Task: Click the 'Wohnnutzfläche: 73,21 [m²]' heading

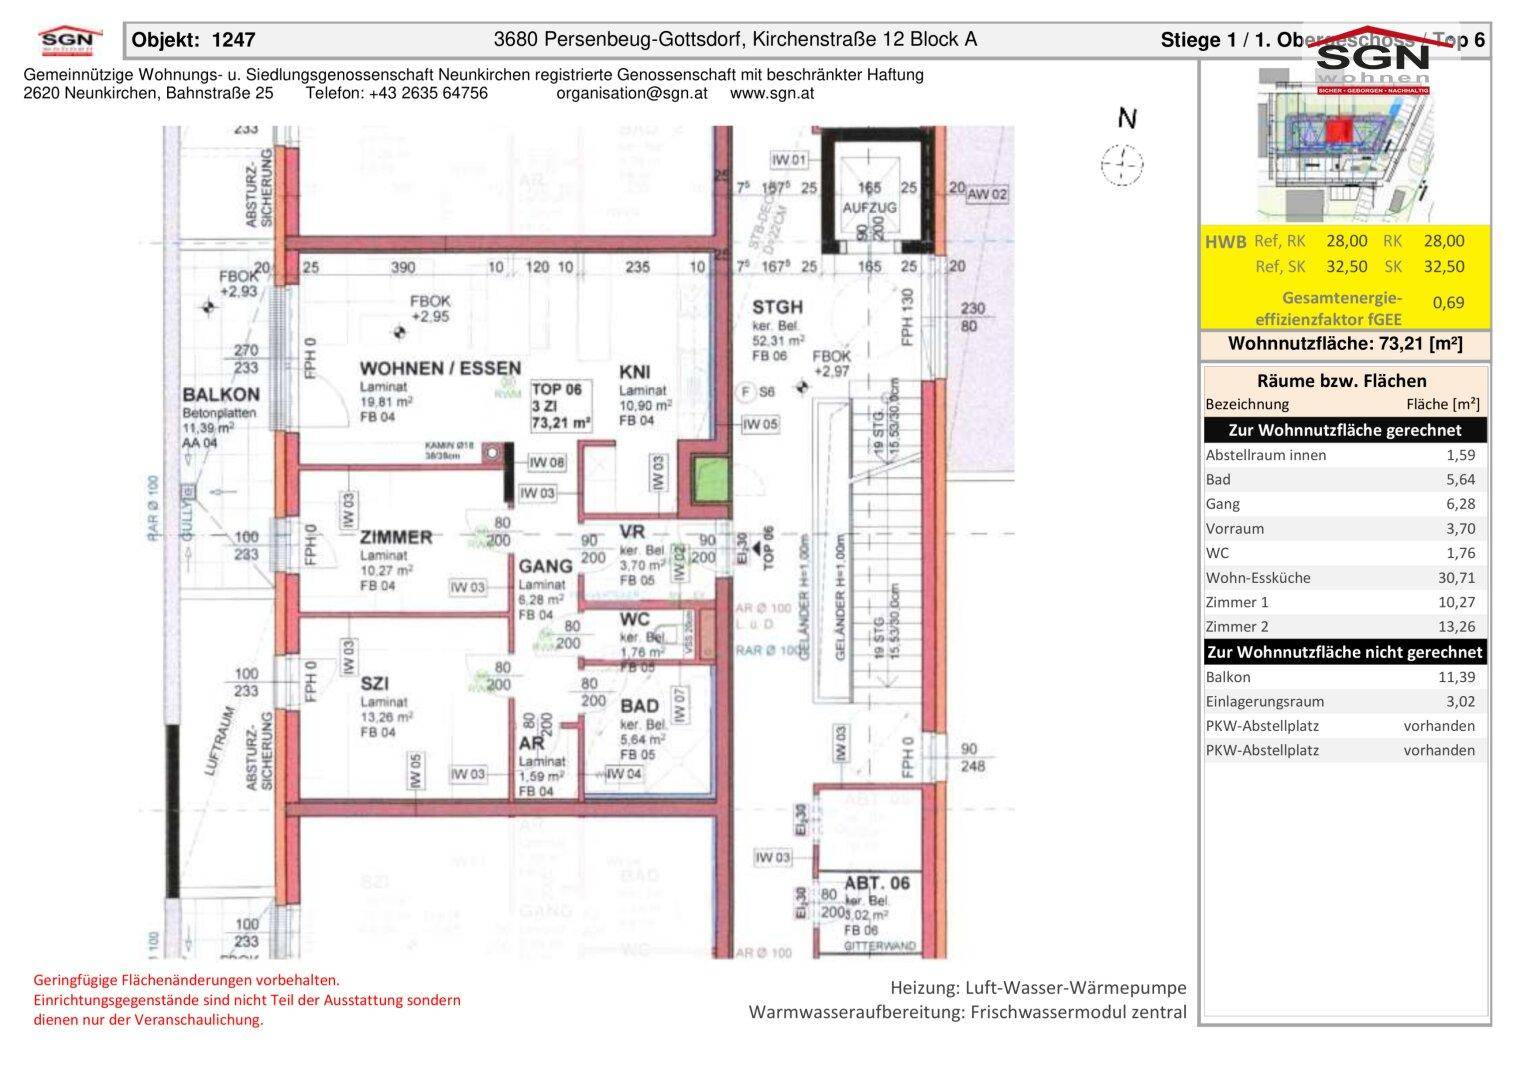Action: (x=1345, y=344)
